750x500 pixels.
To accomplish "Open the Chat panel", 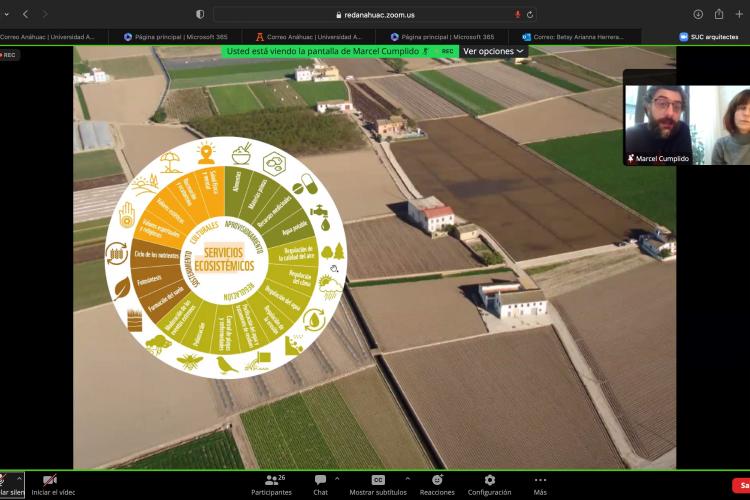I will (320, 485).
